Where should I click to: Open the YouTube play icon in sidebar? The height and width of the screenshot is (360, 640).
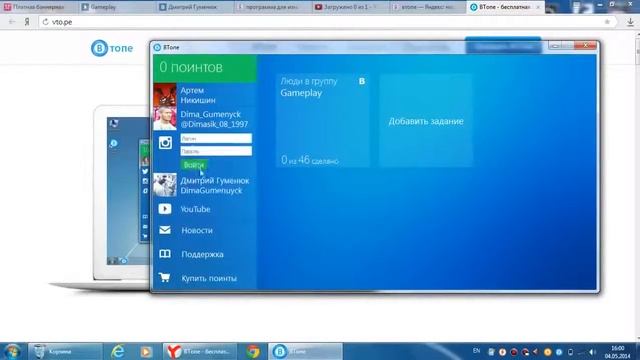click(x=165, y=209)
